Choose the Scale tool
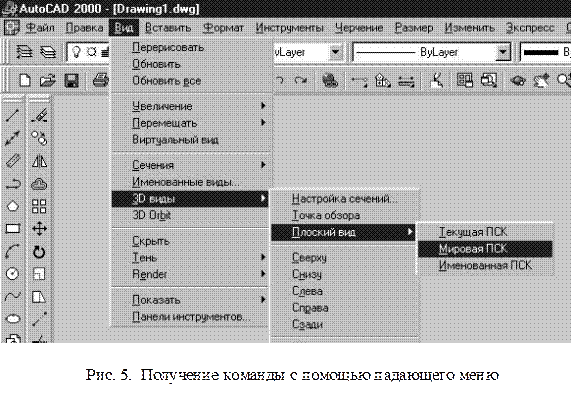 (x=39, y=274)
